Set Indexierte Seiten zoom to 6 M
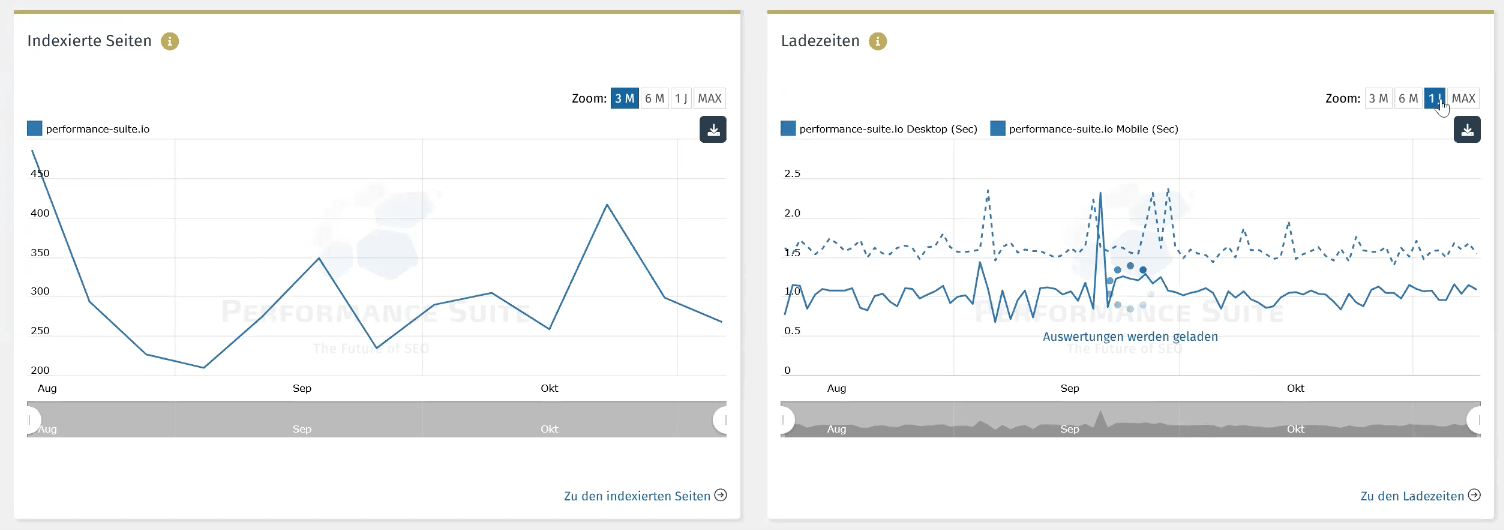Viewport: 1504px width, 530px height. [655, 98]
